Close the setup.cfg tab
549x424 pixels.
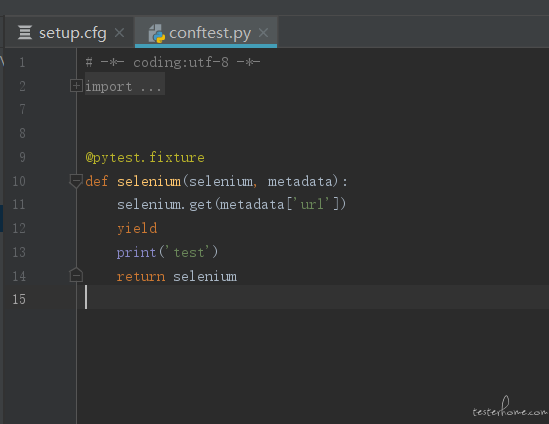(x=119, y=33)
